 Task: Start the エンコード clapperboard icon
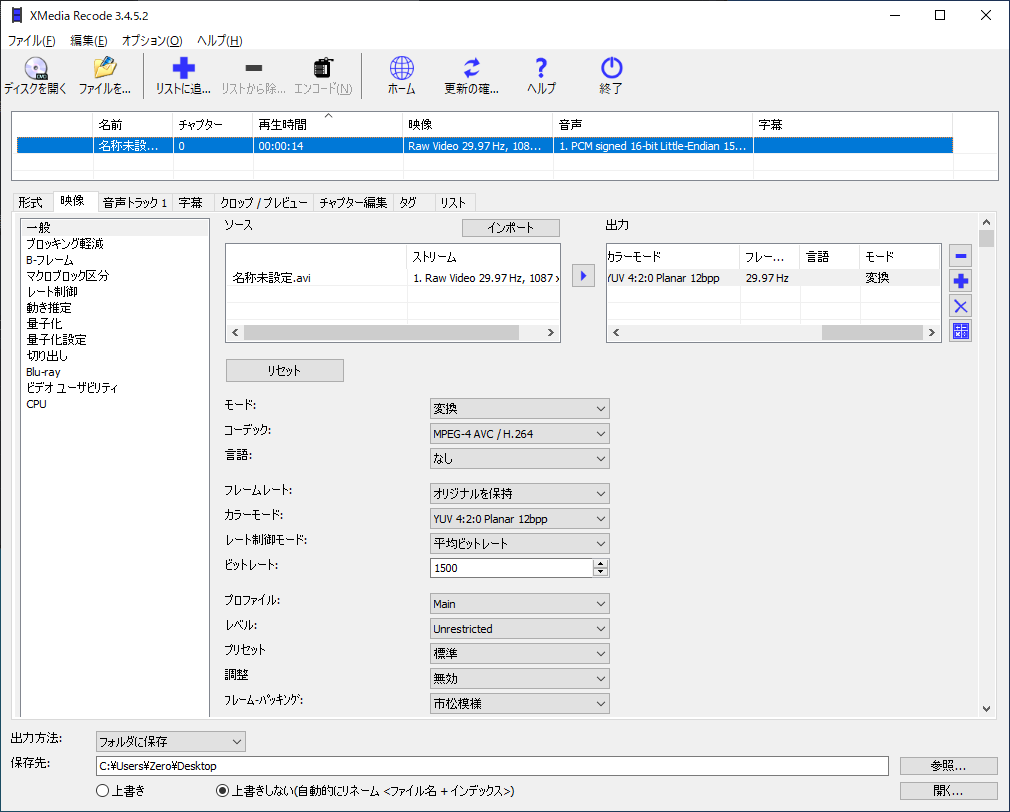[x=323, y=68]
